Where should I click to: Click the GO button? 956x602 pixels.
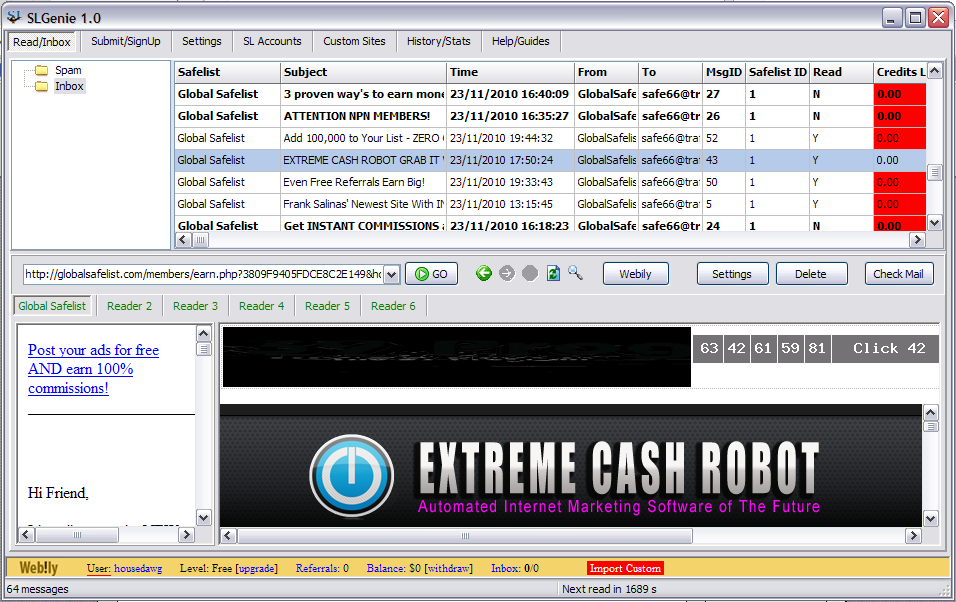point(432,274)
